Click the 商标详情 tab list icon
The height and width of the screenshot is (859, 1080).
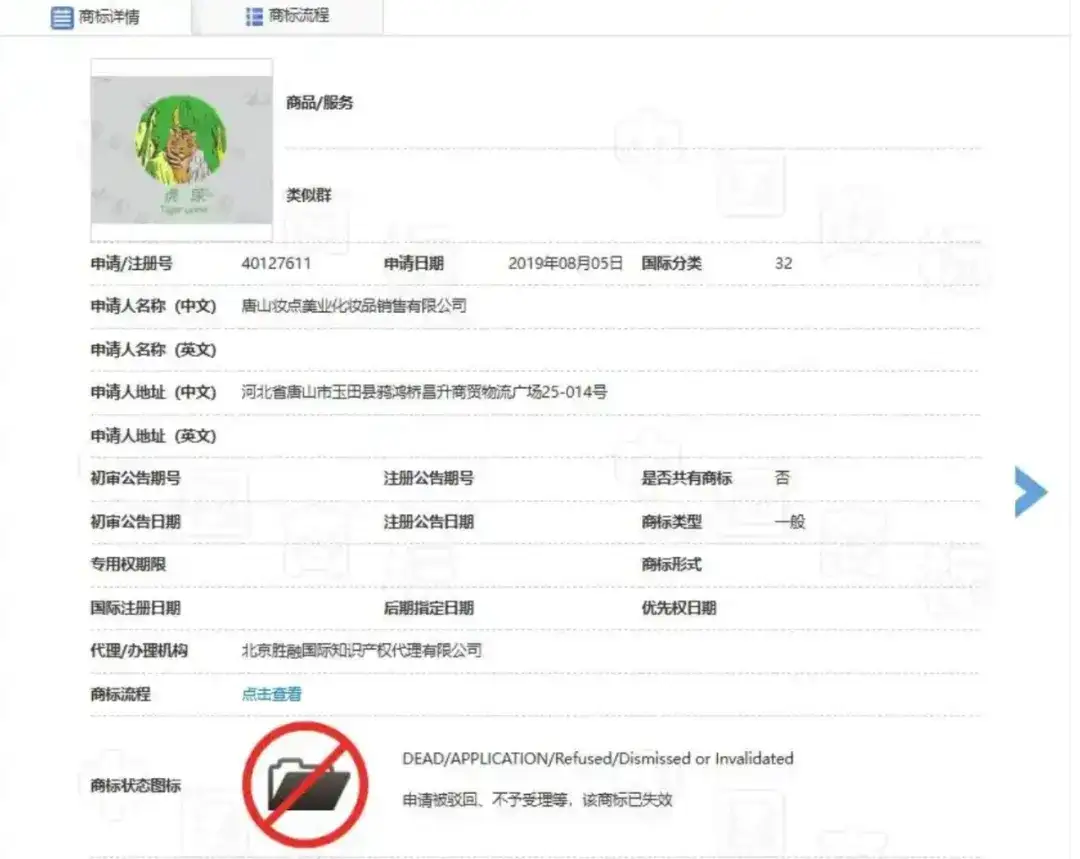pyautogui.click(x=61, y=17)
